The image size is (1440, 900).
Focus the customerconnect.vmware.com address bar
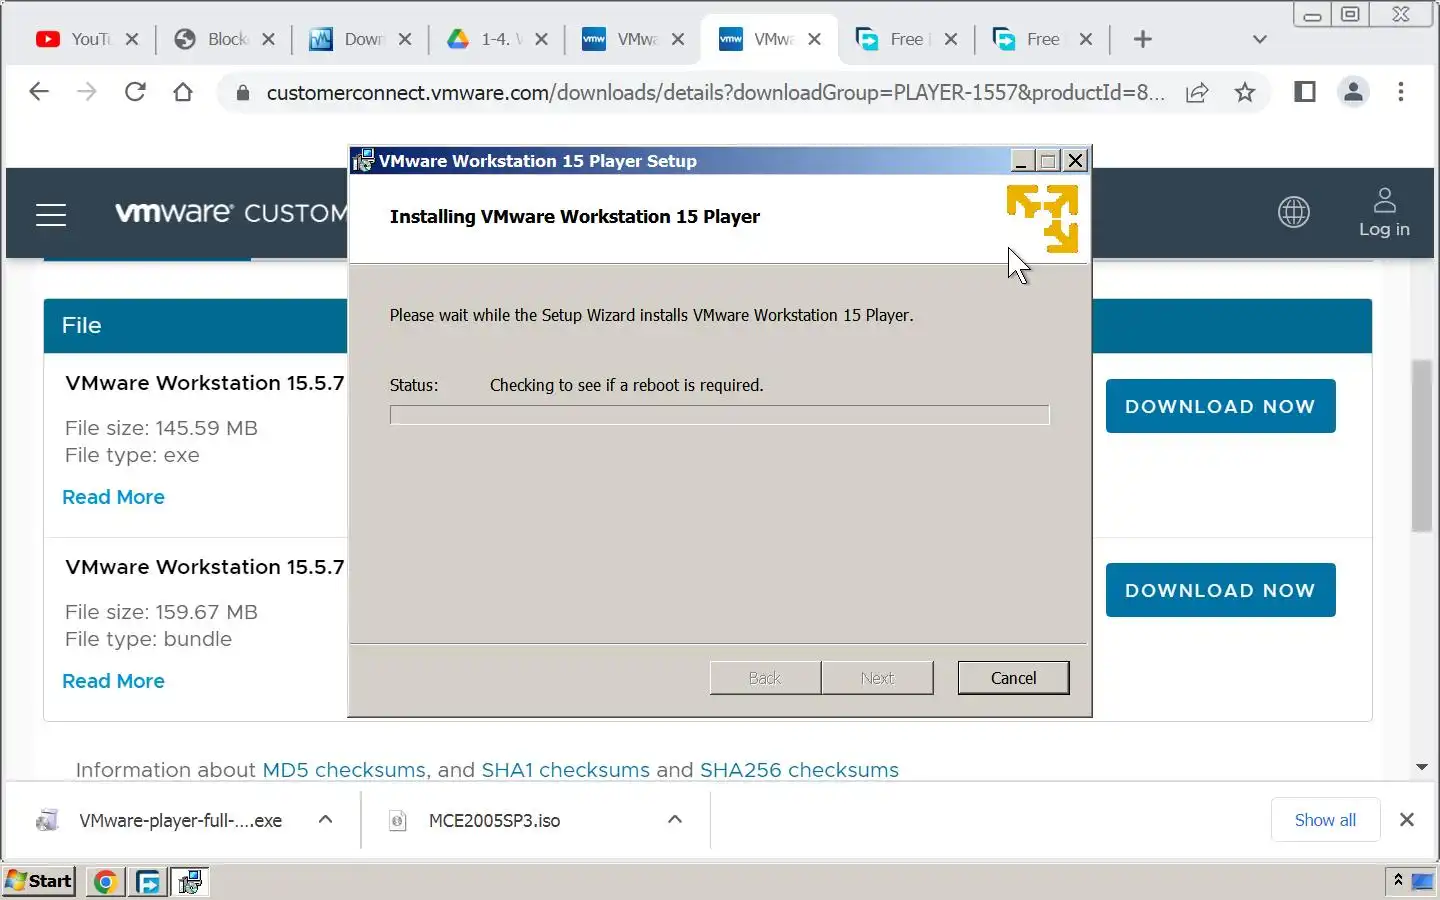(x=715, y=93)
